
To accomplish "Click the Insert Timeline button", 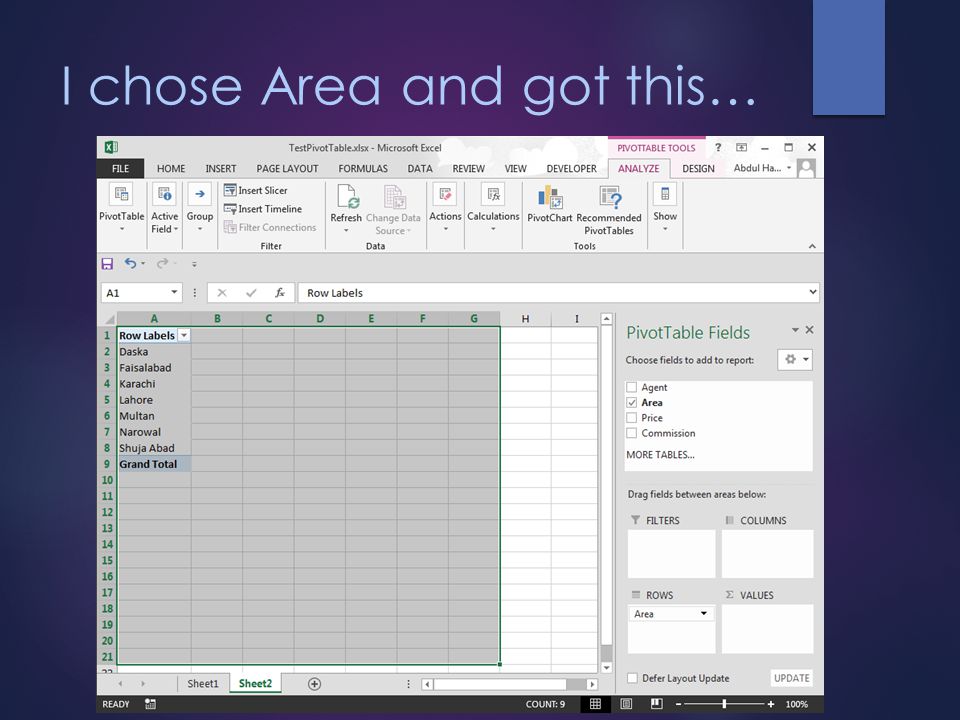I will tap(263, 209).
